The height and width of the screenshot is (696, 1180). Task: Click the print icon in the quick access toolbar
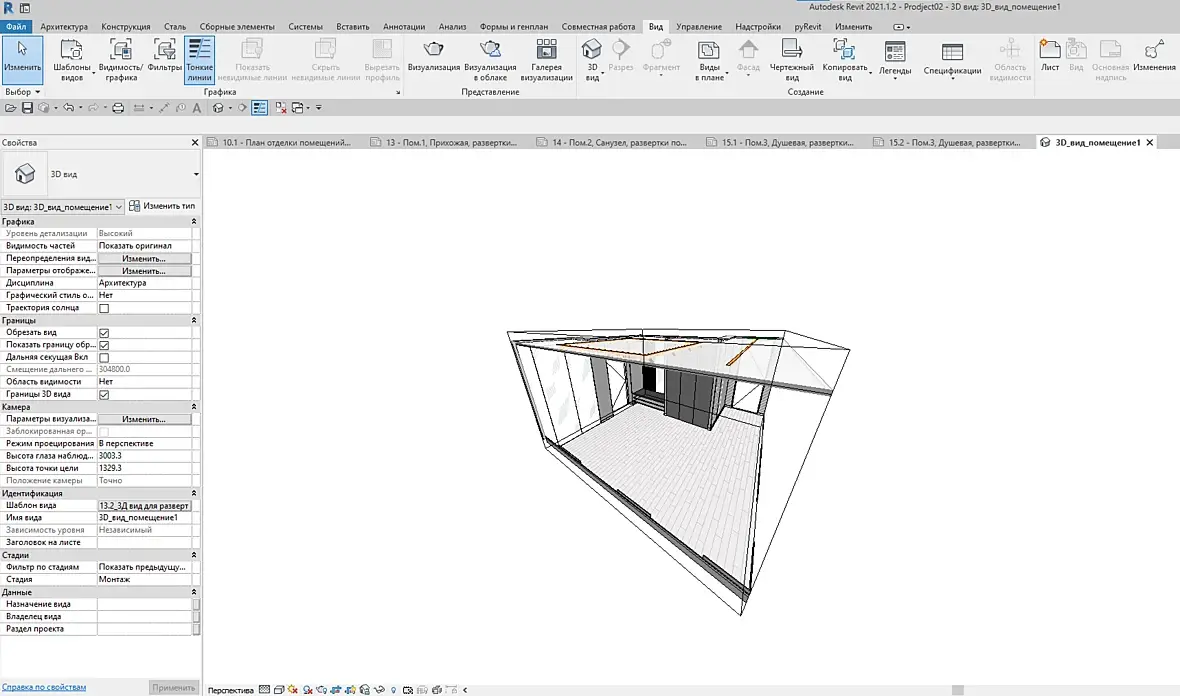[118, 108]
